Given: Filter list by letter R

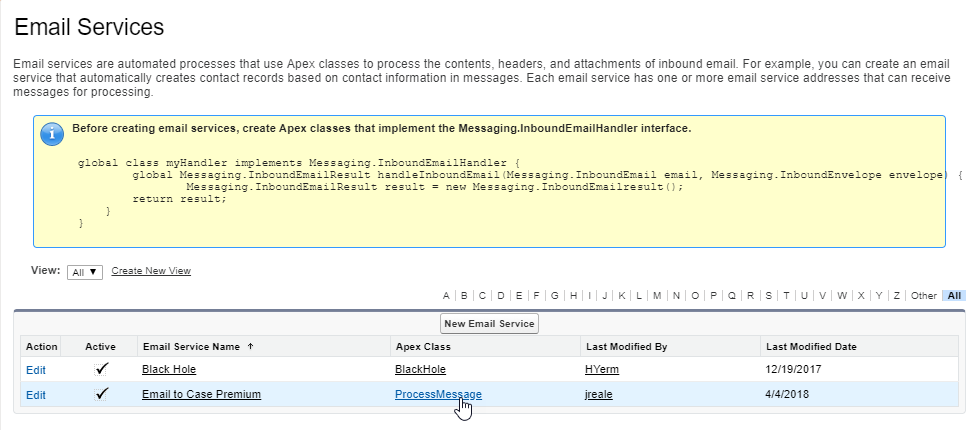Looking at the screenshot, I should [x=751, y=296].
